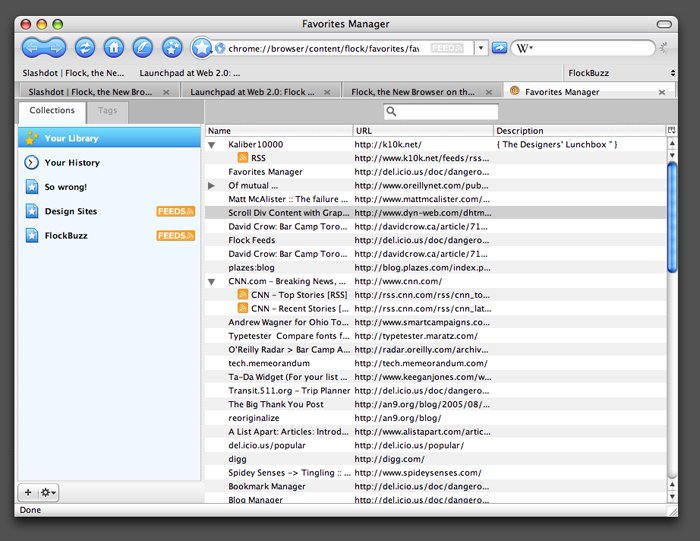
Task: Click the FEEDS badge for FlockBuzz
Action: (175, 235)
